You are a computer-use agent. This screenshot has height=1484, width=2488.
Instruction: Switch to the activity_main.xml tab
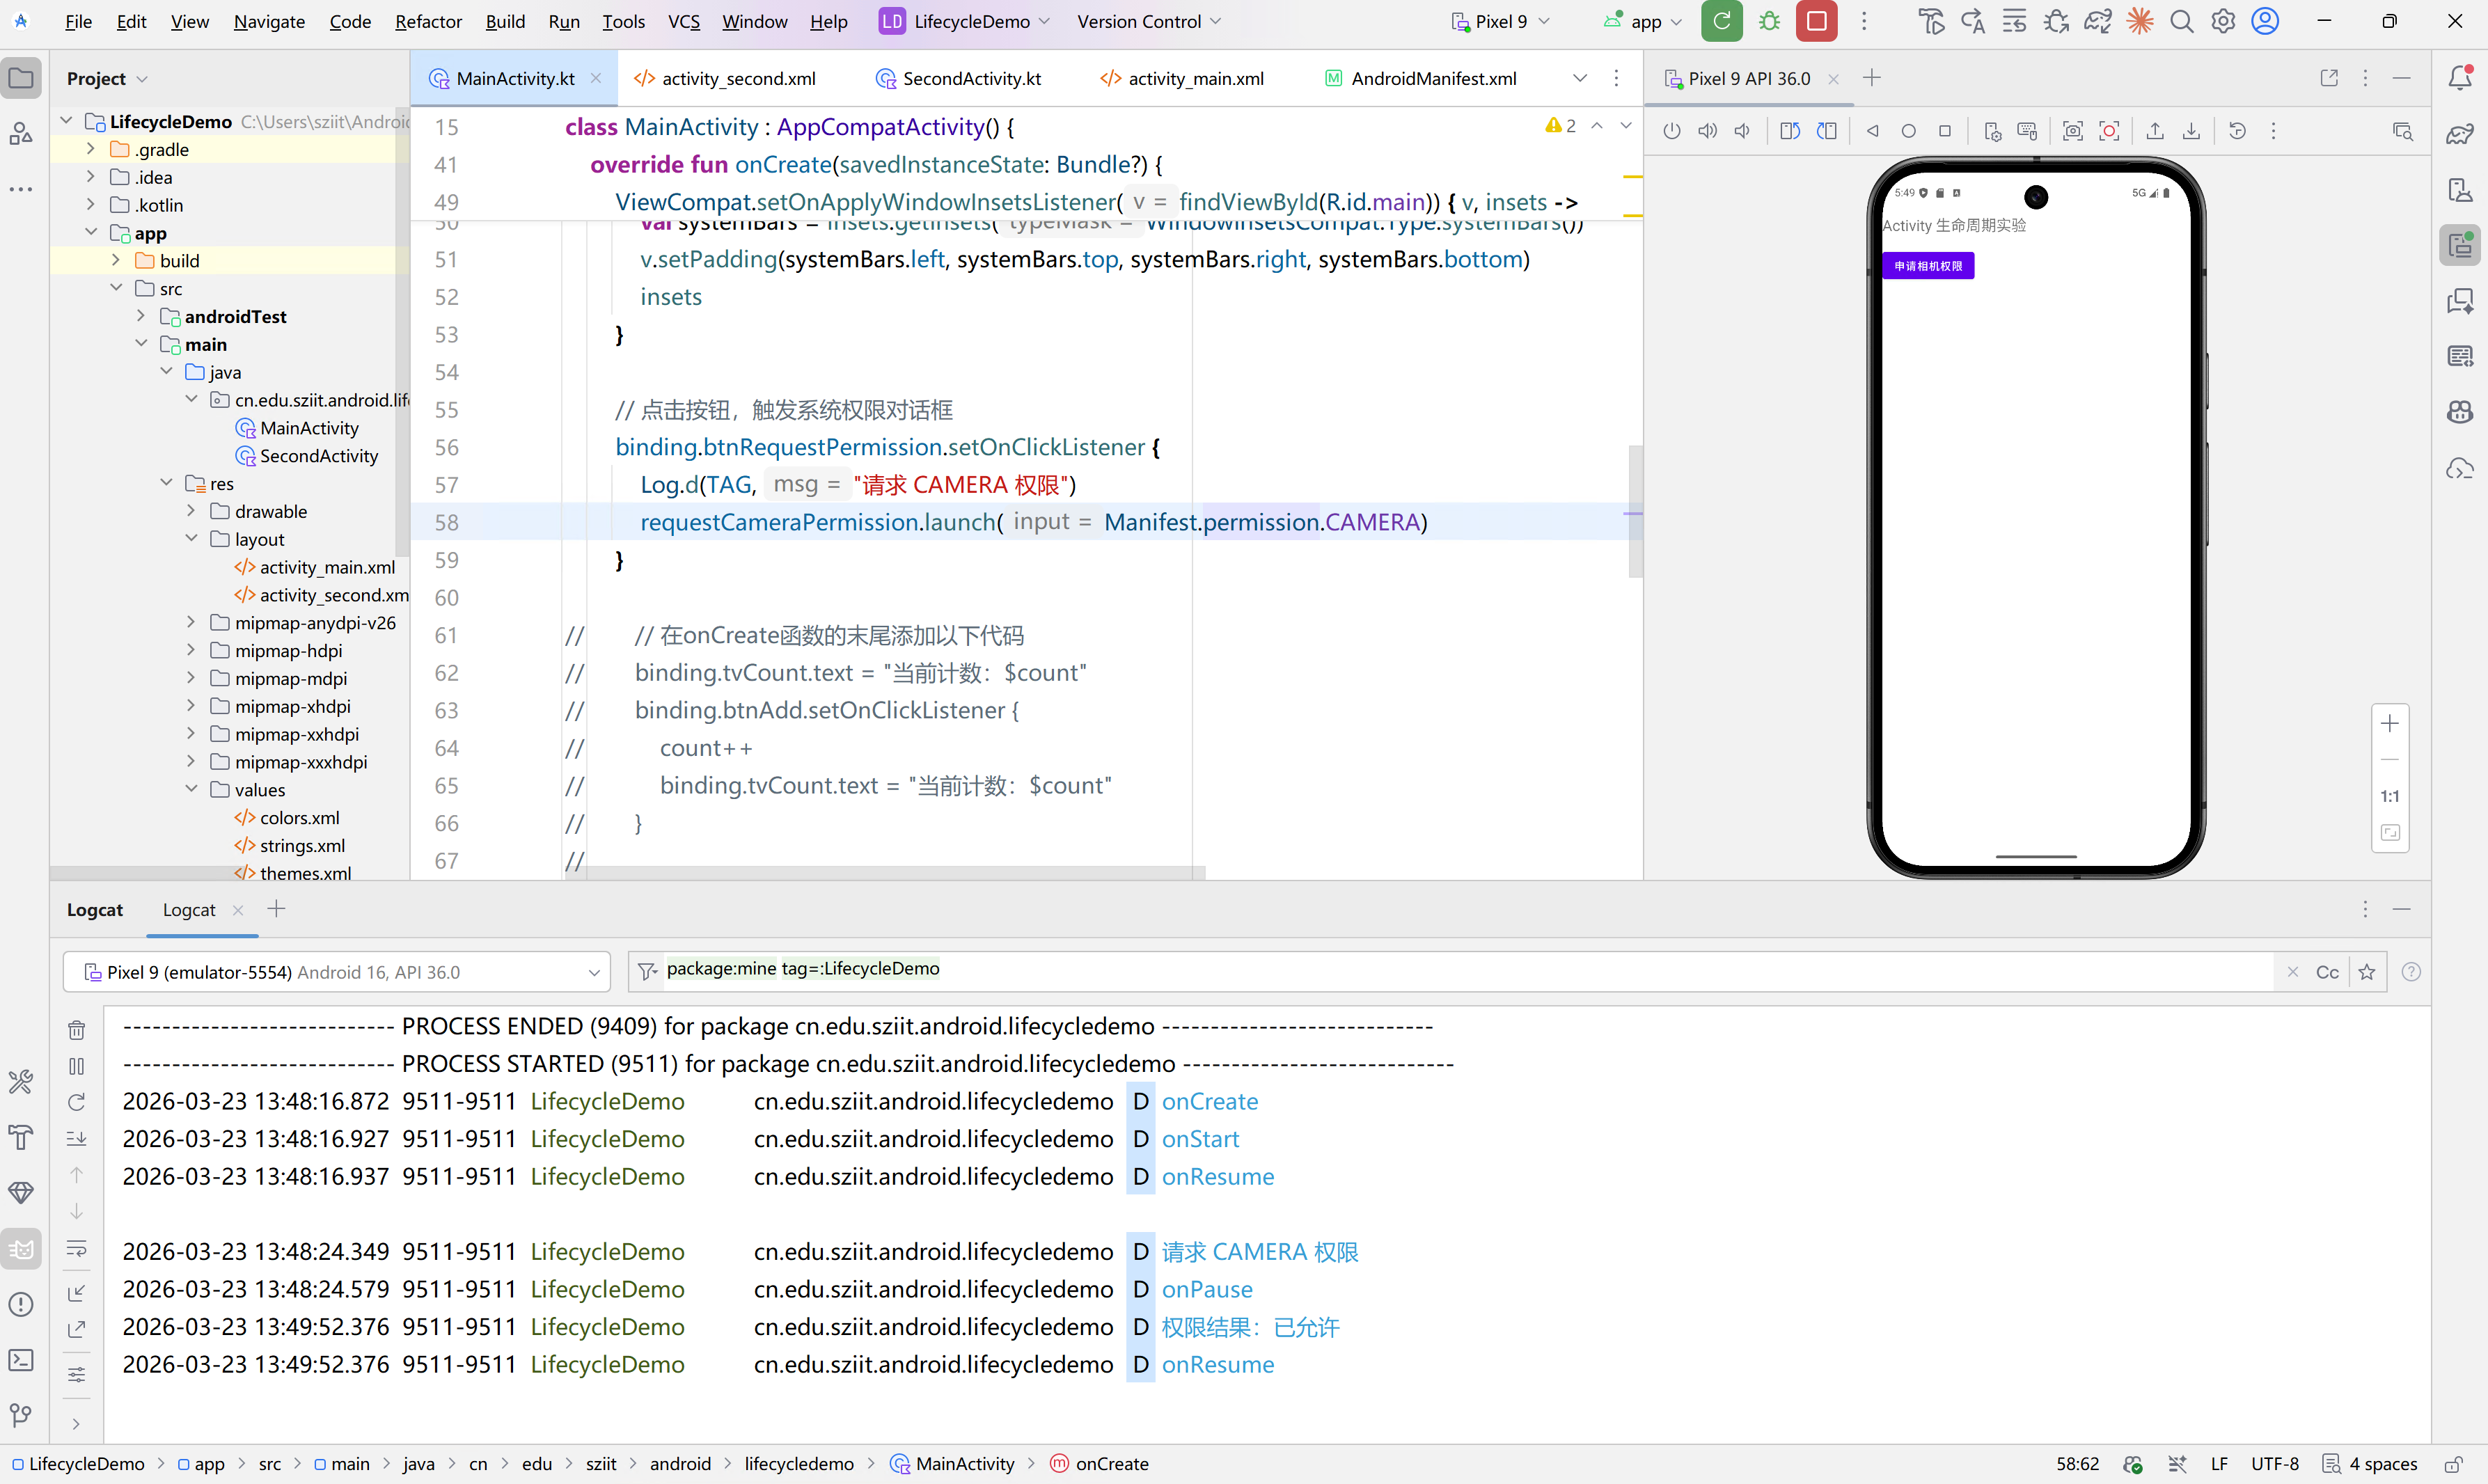1183,78
